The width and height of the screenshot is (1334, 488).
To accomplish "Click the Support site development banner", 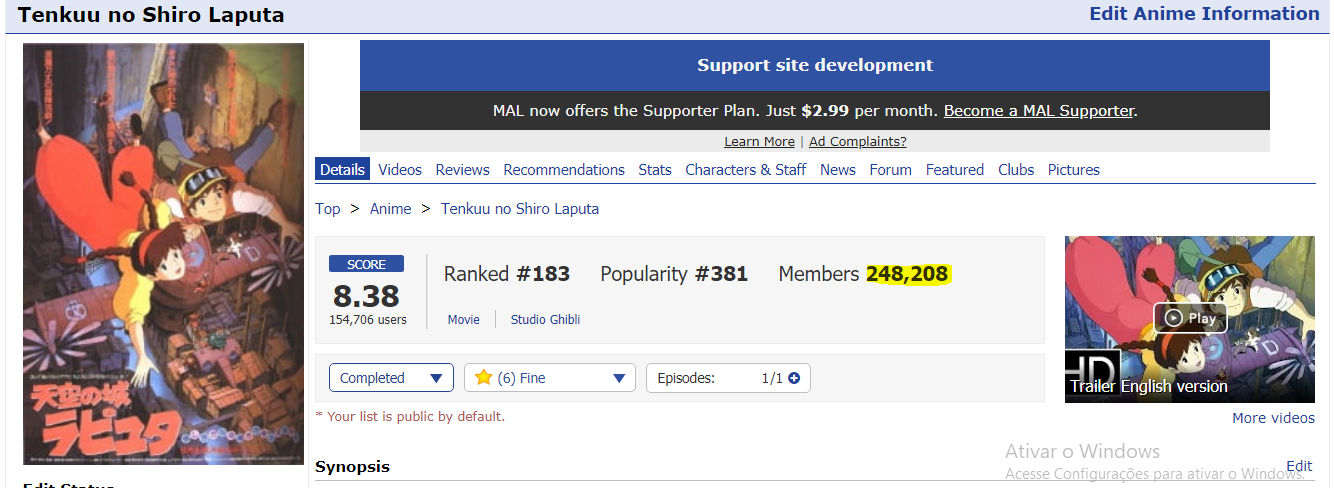I will click(x=815, y=65).
